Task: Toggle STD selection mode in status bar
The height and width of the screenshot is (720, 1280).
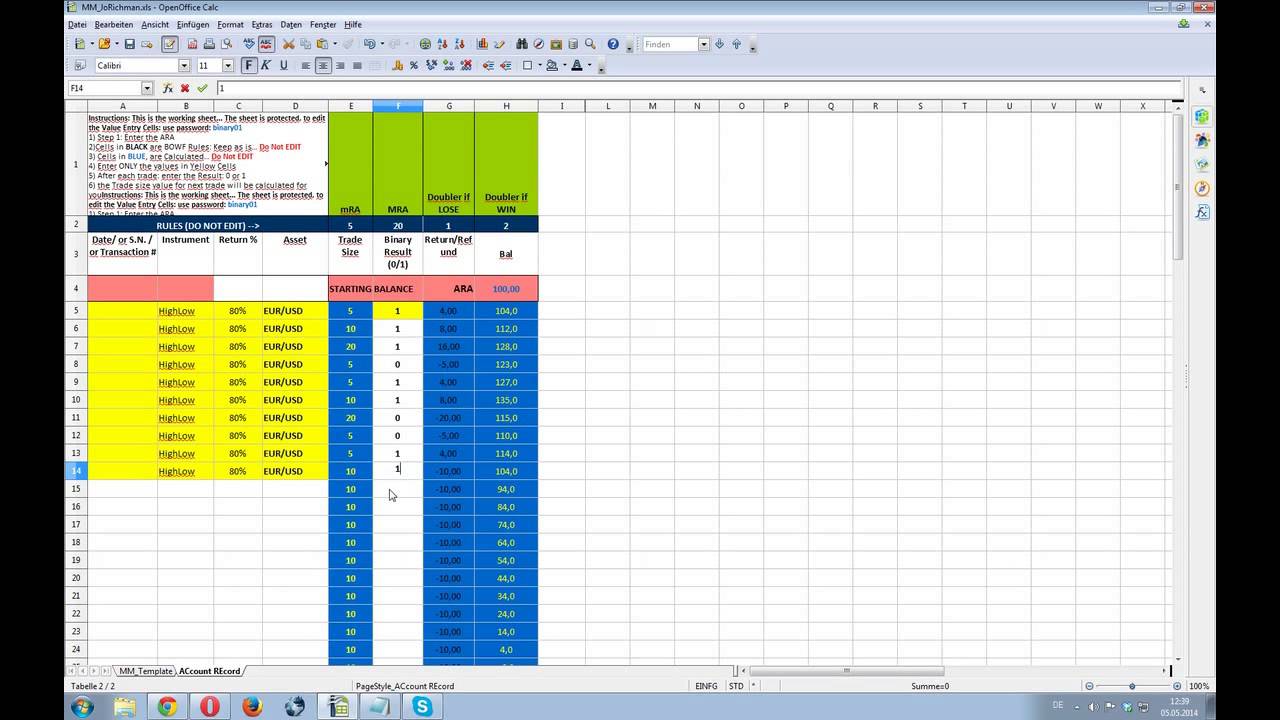Action: (x=736, y=686)
